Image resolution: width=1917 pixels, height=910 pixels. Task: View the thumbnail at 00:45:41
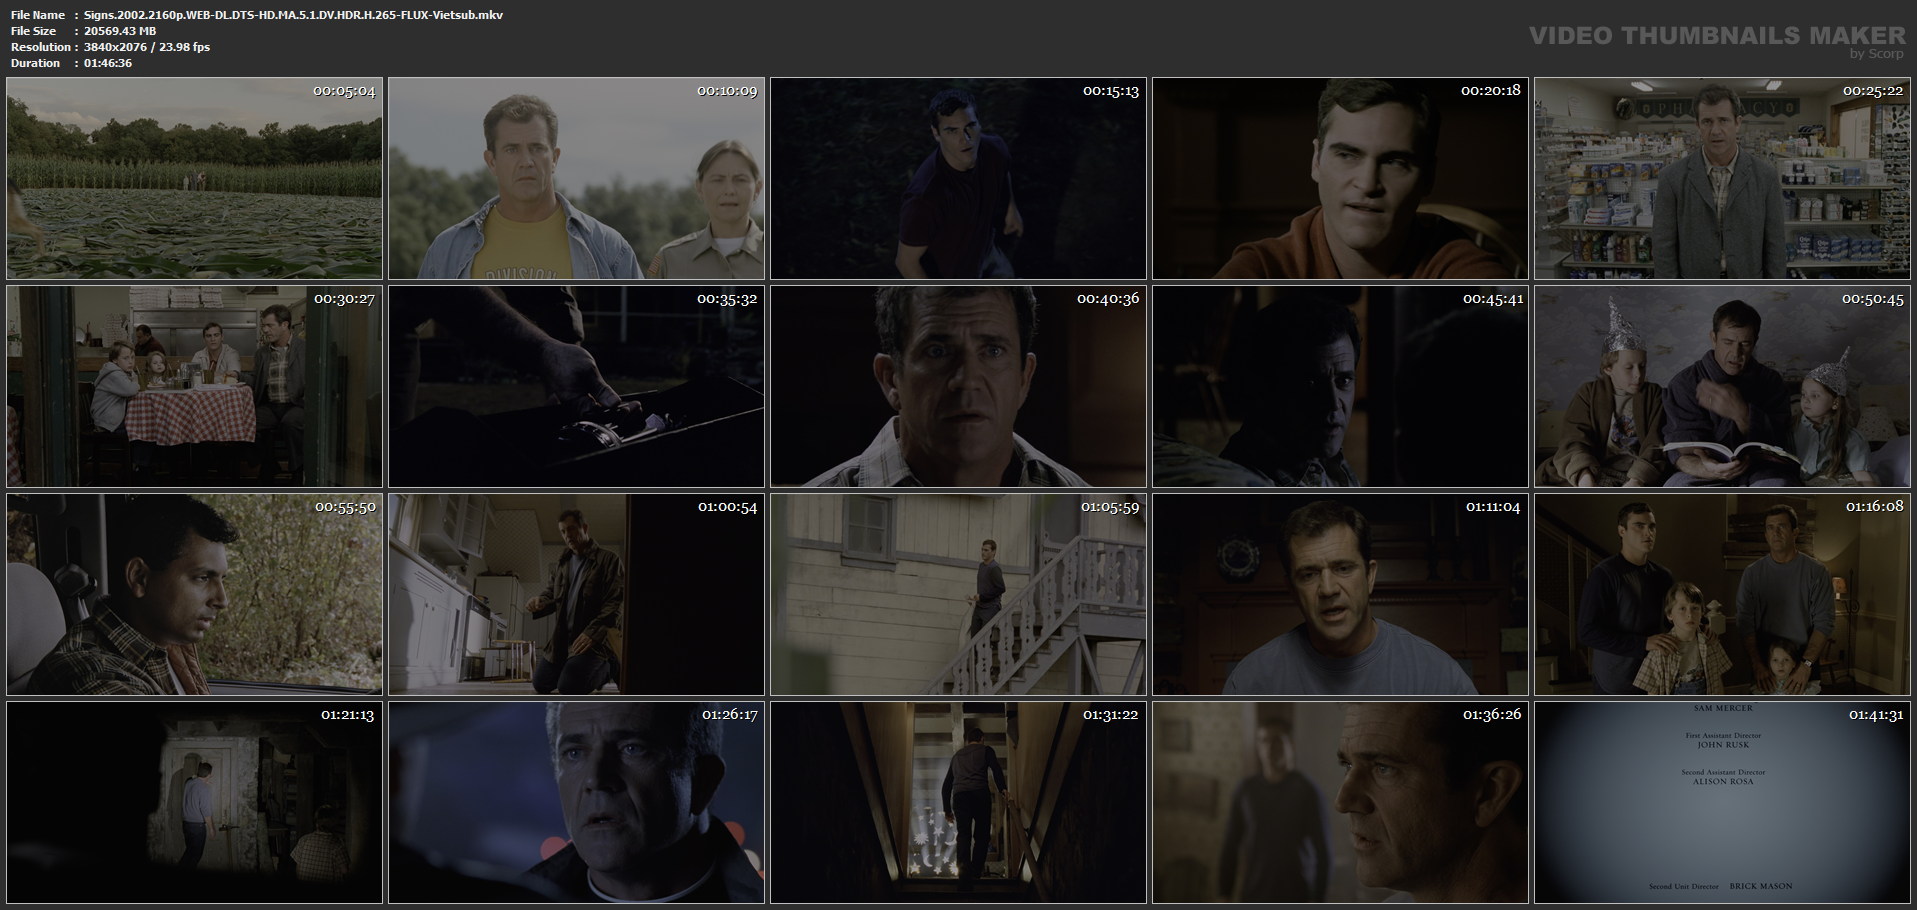[1340, 386]
